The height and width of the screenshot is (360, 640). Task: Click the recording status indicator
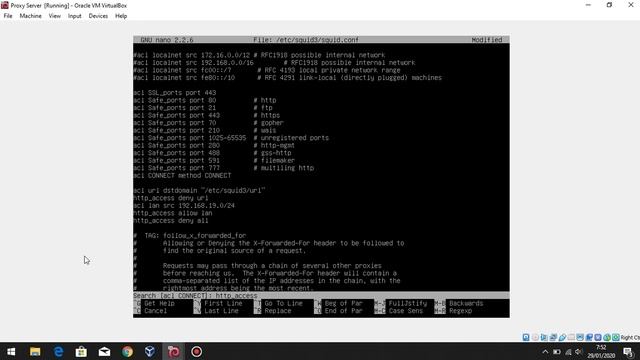pyautogui.click(x=589, y=337)
